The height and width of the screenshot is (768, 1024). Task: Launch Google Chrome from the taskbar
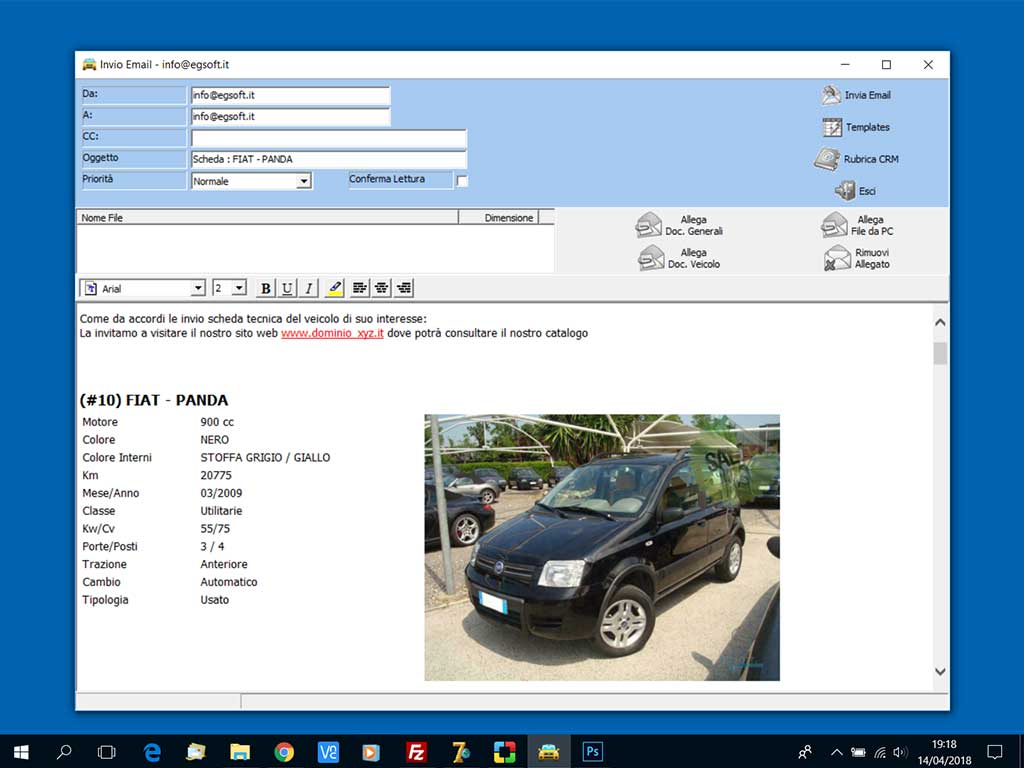283,752
